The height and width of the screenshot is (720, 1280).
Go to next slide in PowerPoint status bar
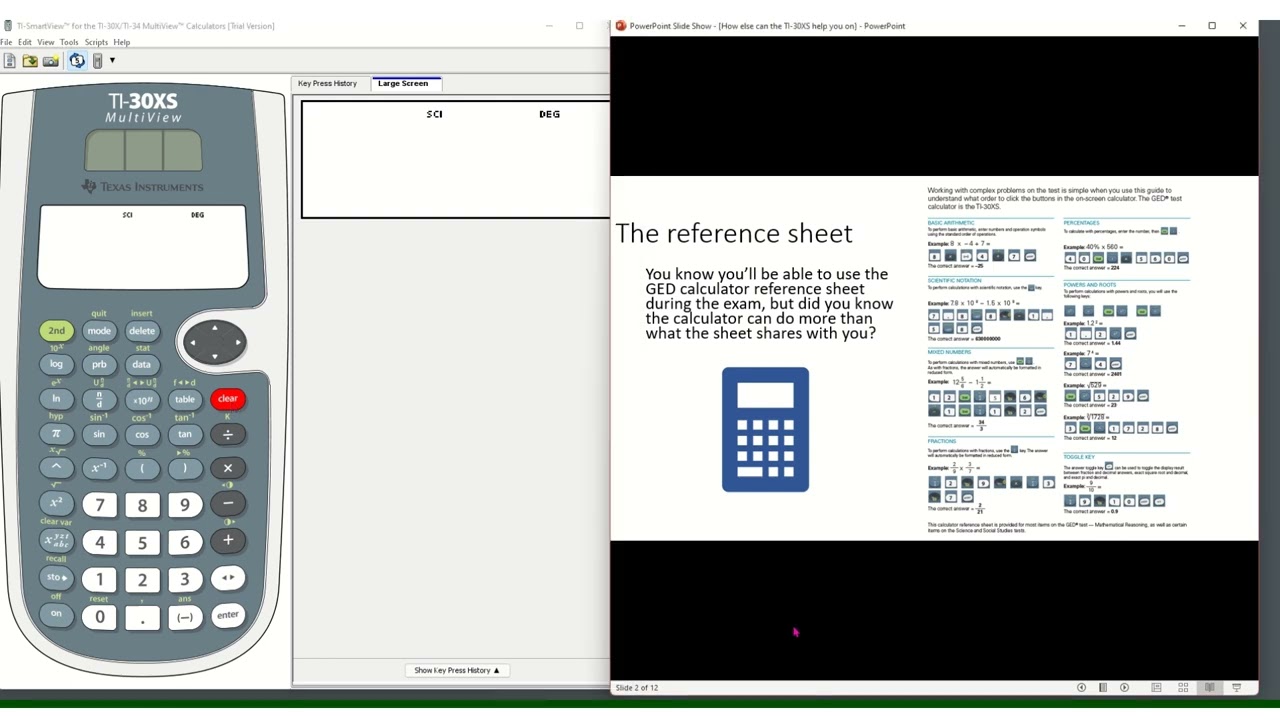pyautogui.click(x=1124, y=688)
